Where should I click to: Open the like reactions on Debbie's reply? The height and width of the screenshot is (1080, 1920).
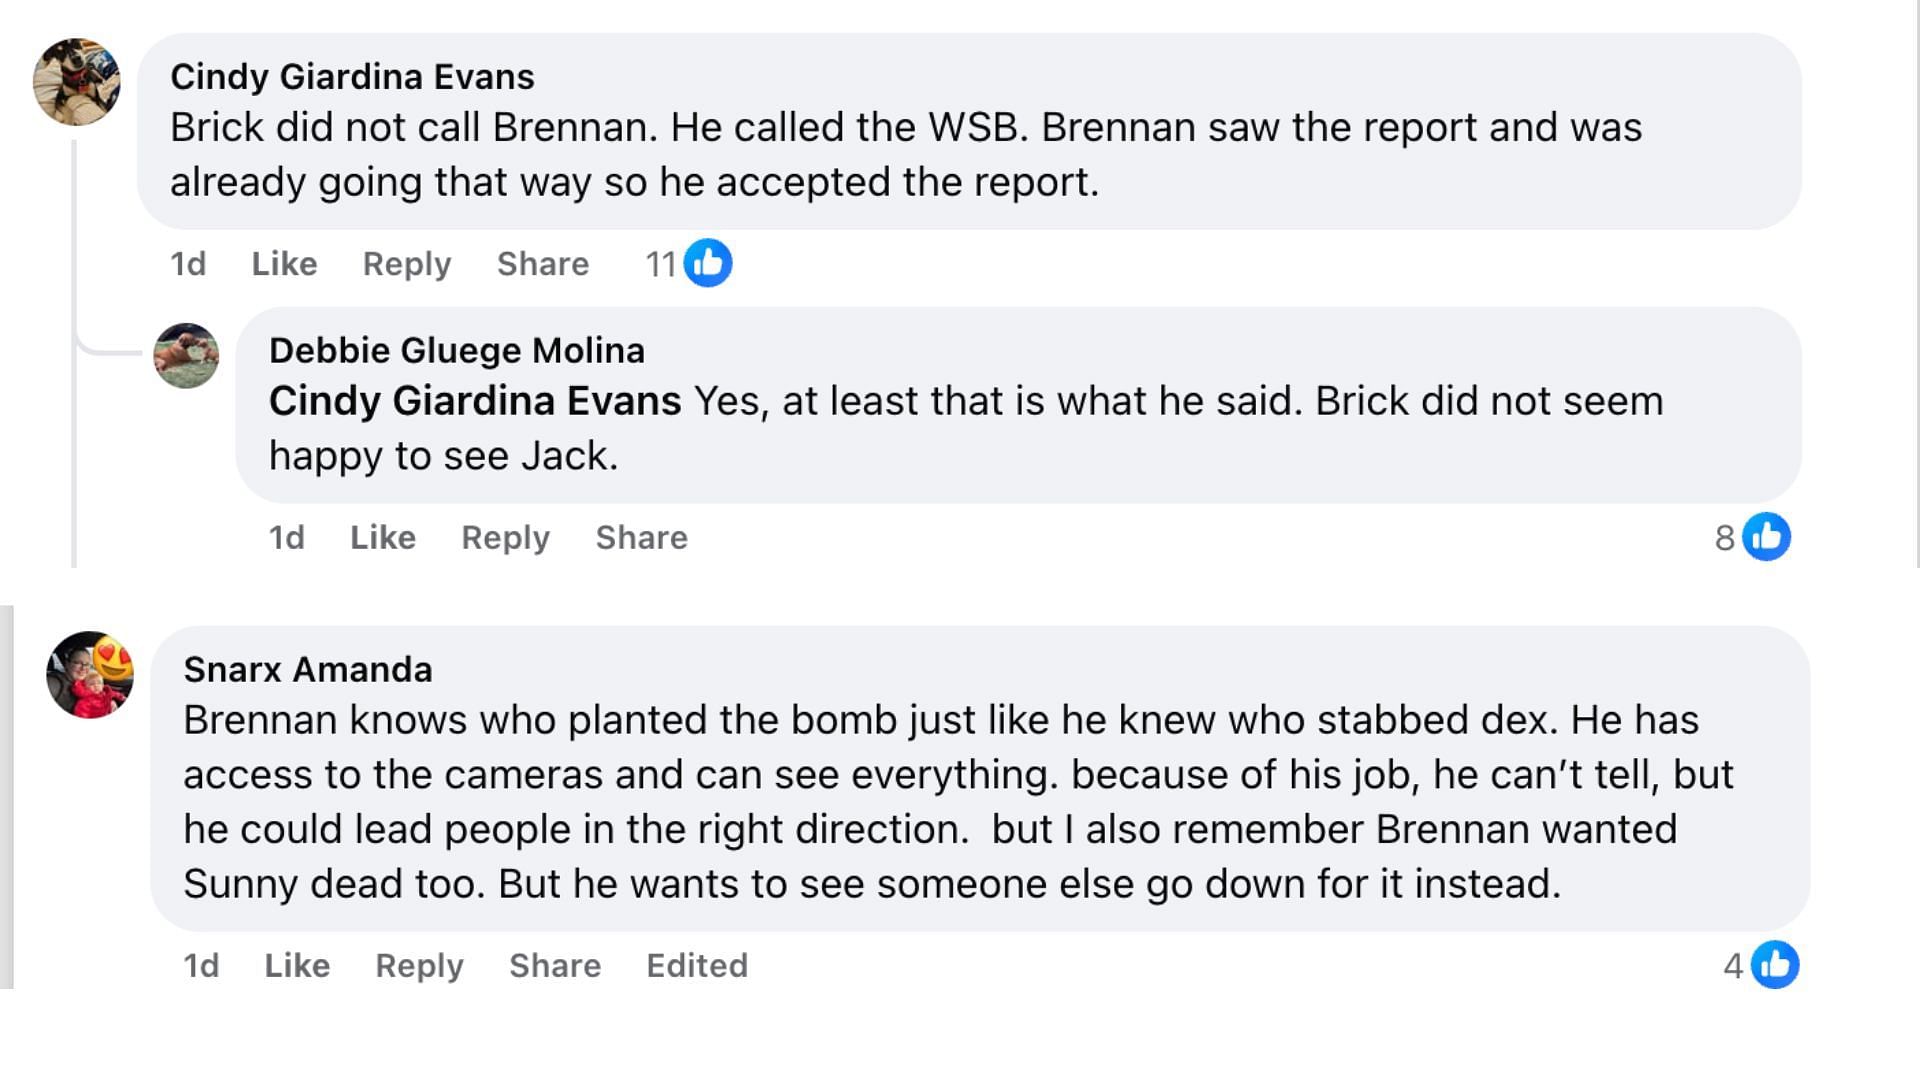[x=1752, y=537]
